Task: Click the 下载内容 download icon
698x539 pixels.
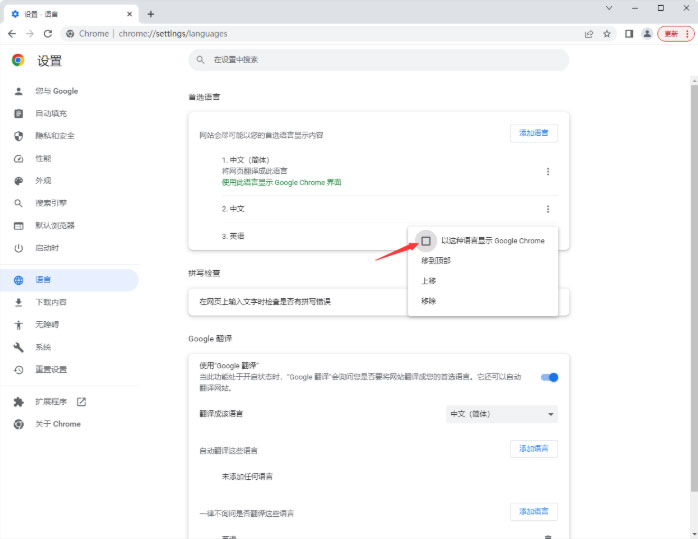Action: (x=19, y=303)
